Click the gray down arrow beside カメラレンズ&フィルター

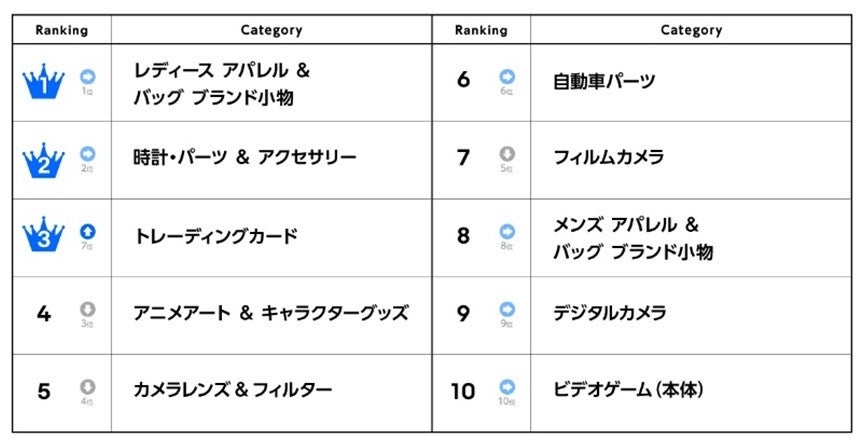pyautogui.click(x=88, y=386)
